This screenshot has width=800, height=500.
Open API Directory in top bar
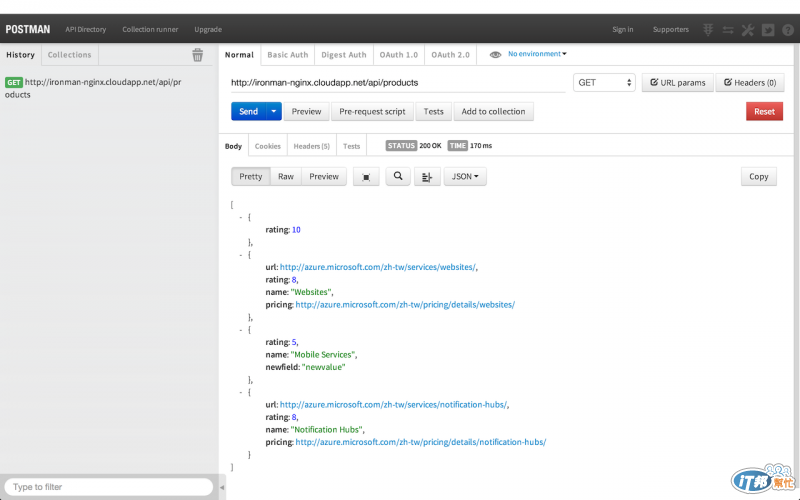click(x=86, y=30)
